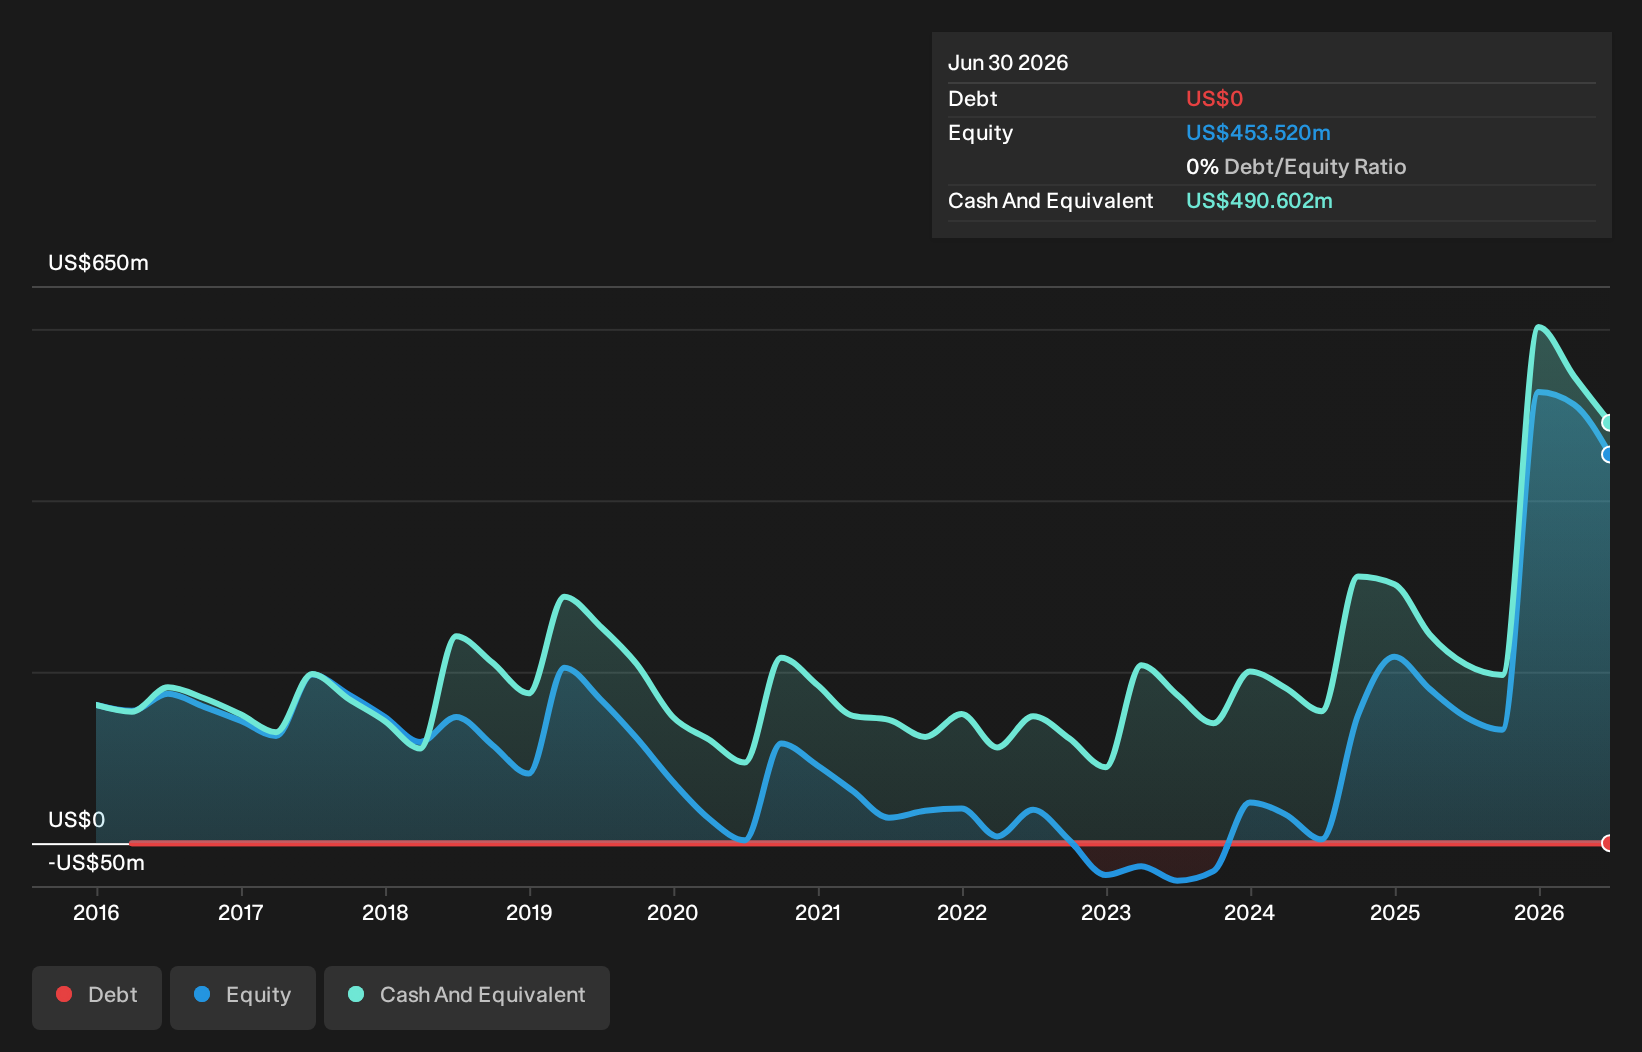Click the 0% Debt/Equity Ratio text
The width and height of the screenshot is (1642, 1052).
coord(1296,167)
